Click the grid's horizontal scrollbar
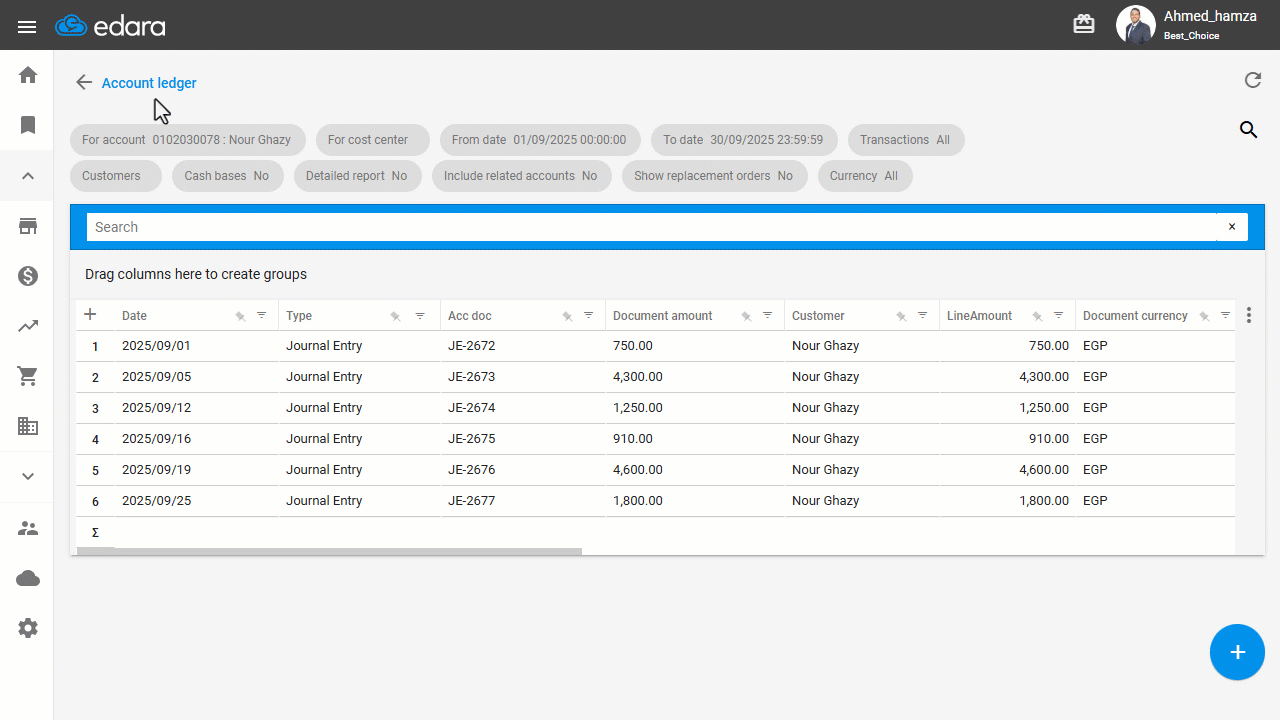Screen dimensions: 1280x720 (x=330, y=551)
